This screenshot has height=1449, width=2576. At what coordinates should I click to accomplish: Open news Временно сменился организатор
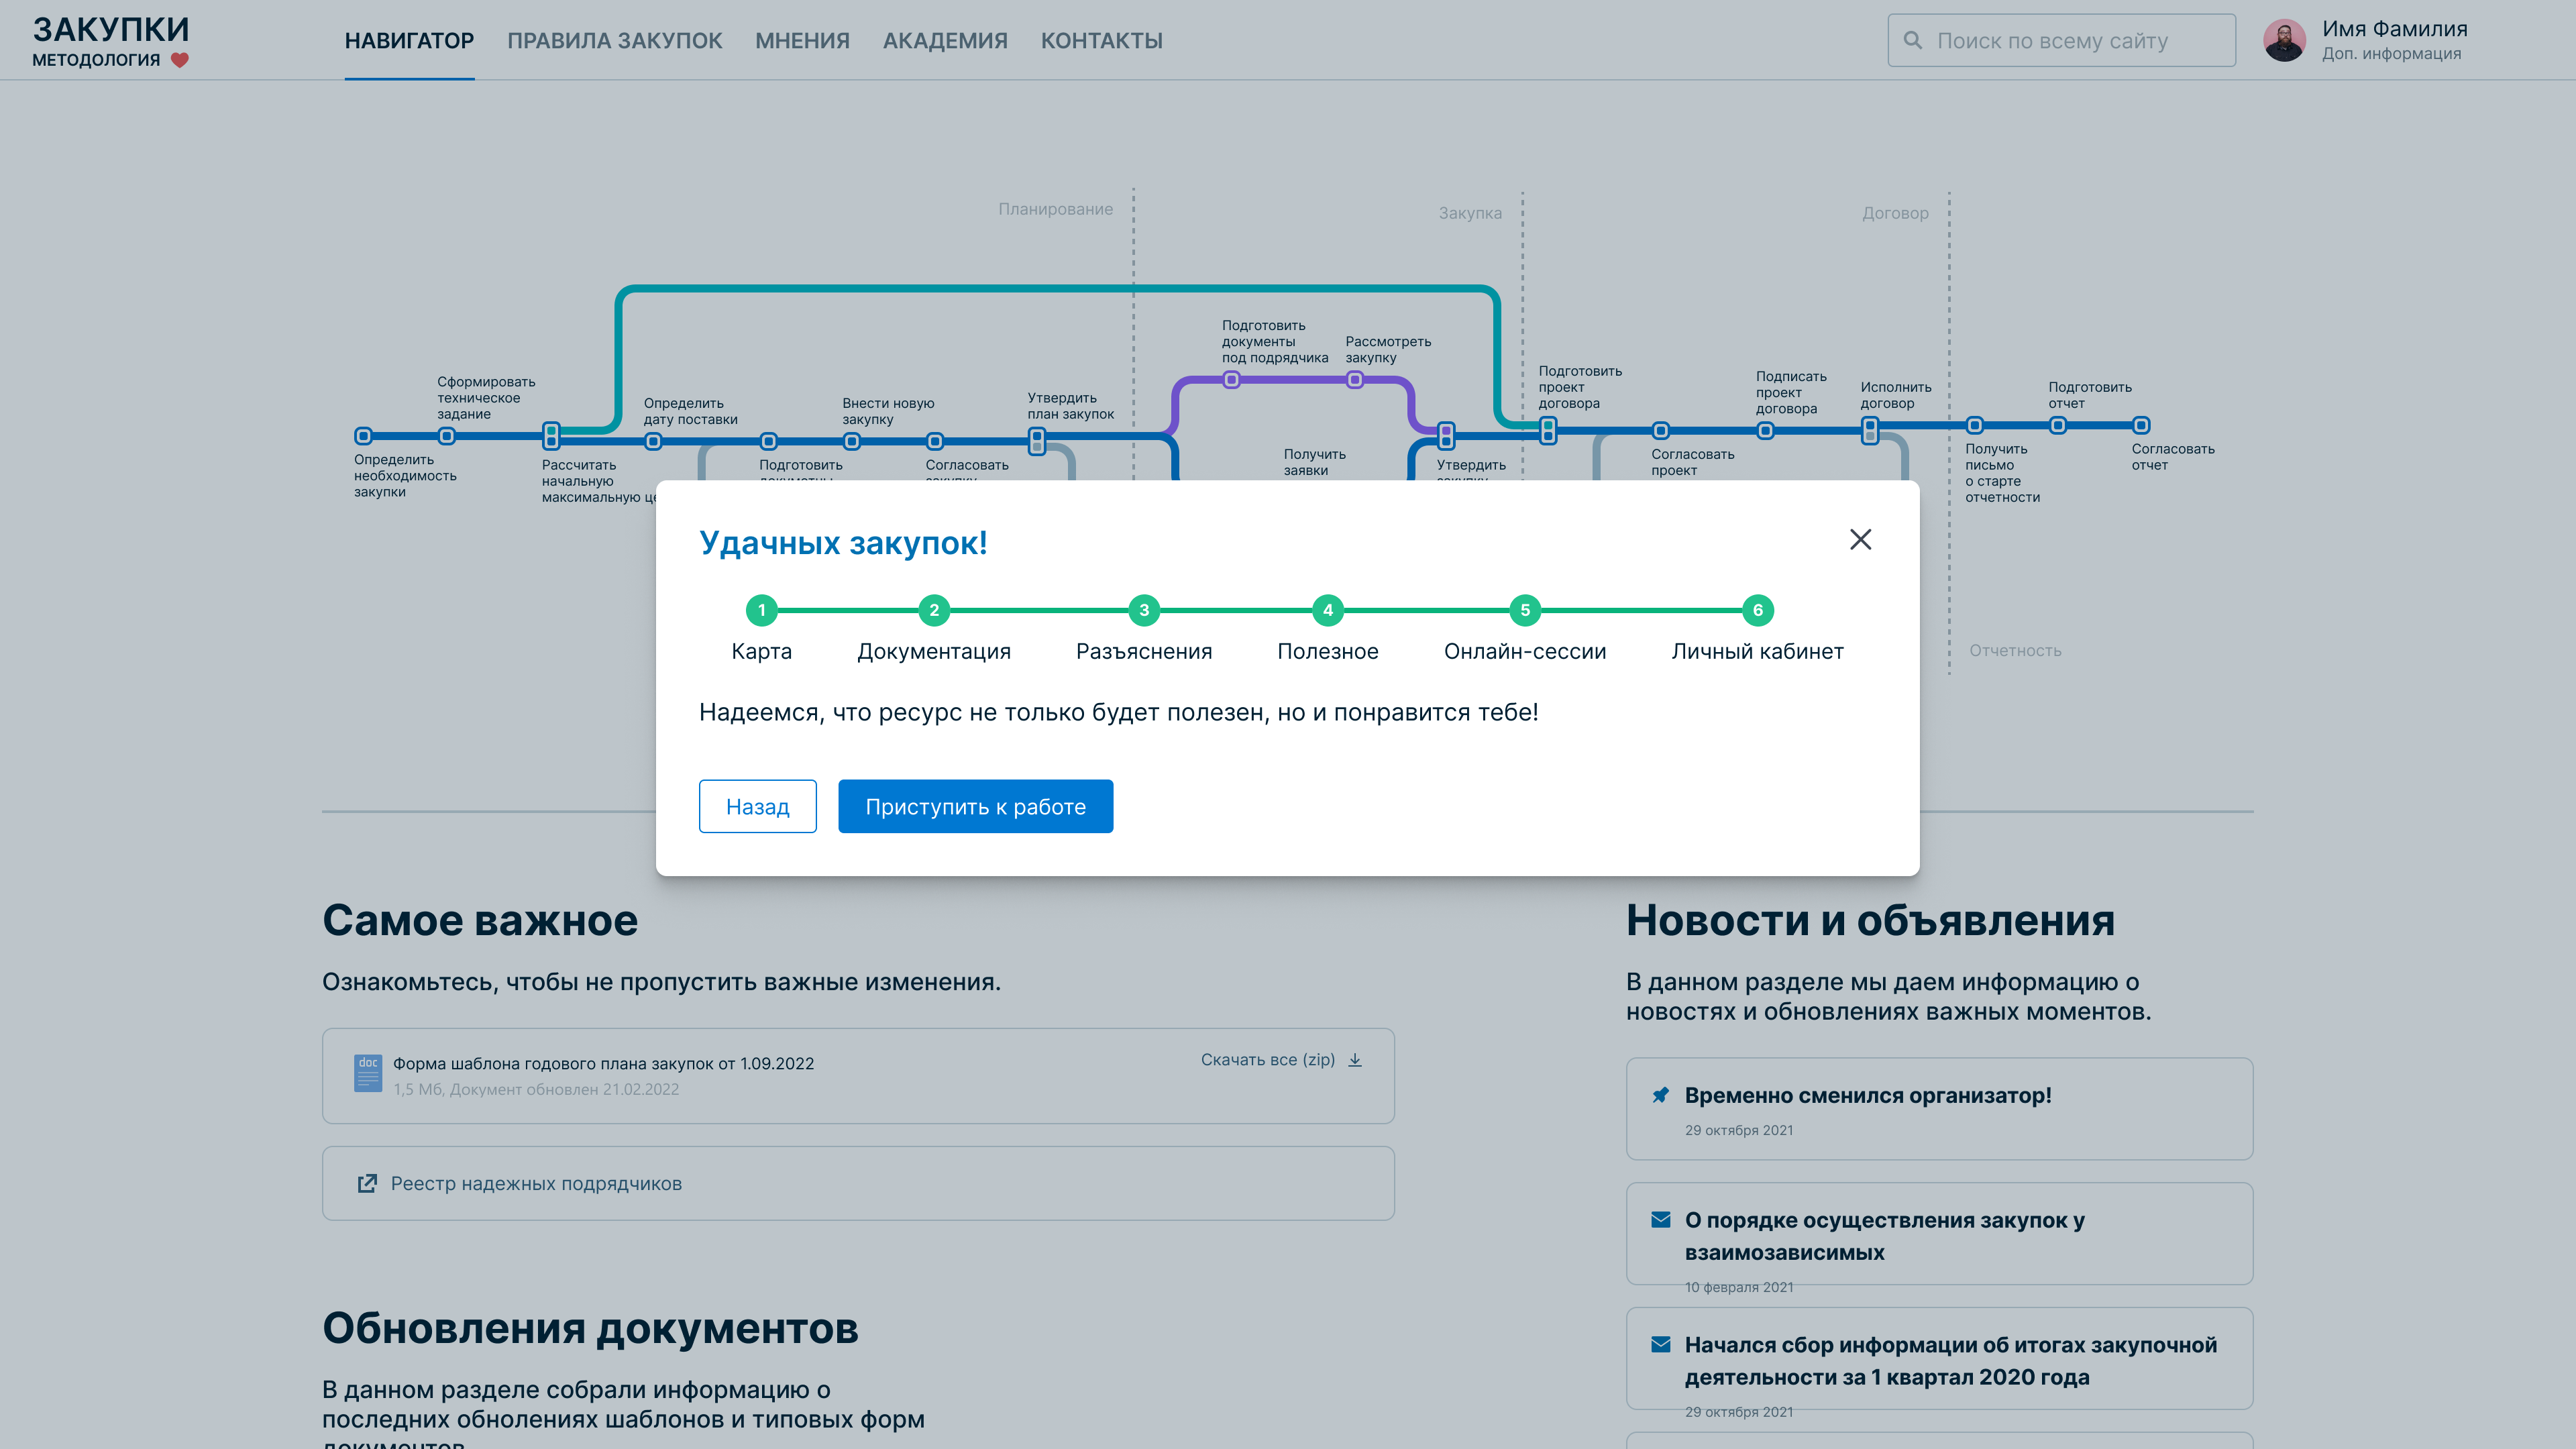tap(1867, 1095)
